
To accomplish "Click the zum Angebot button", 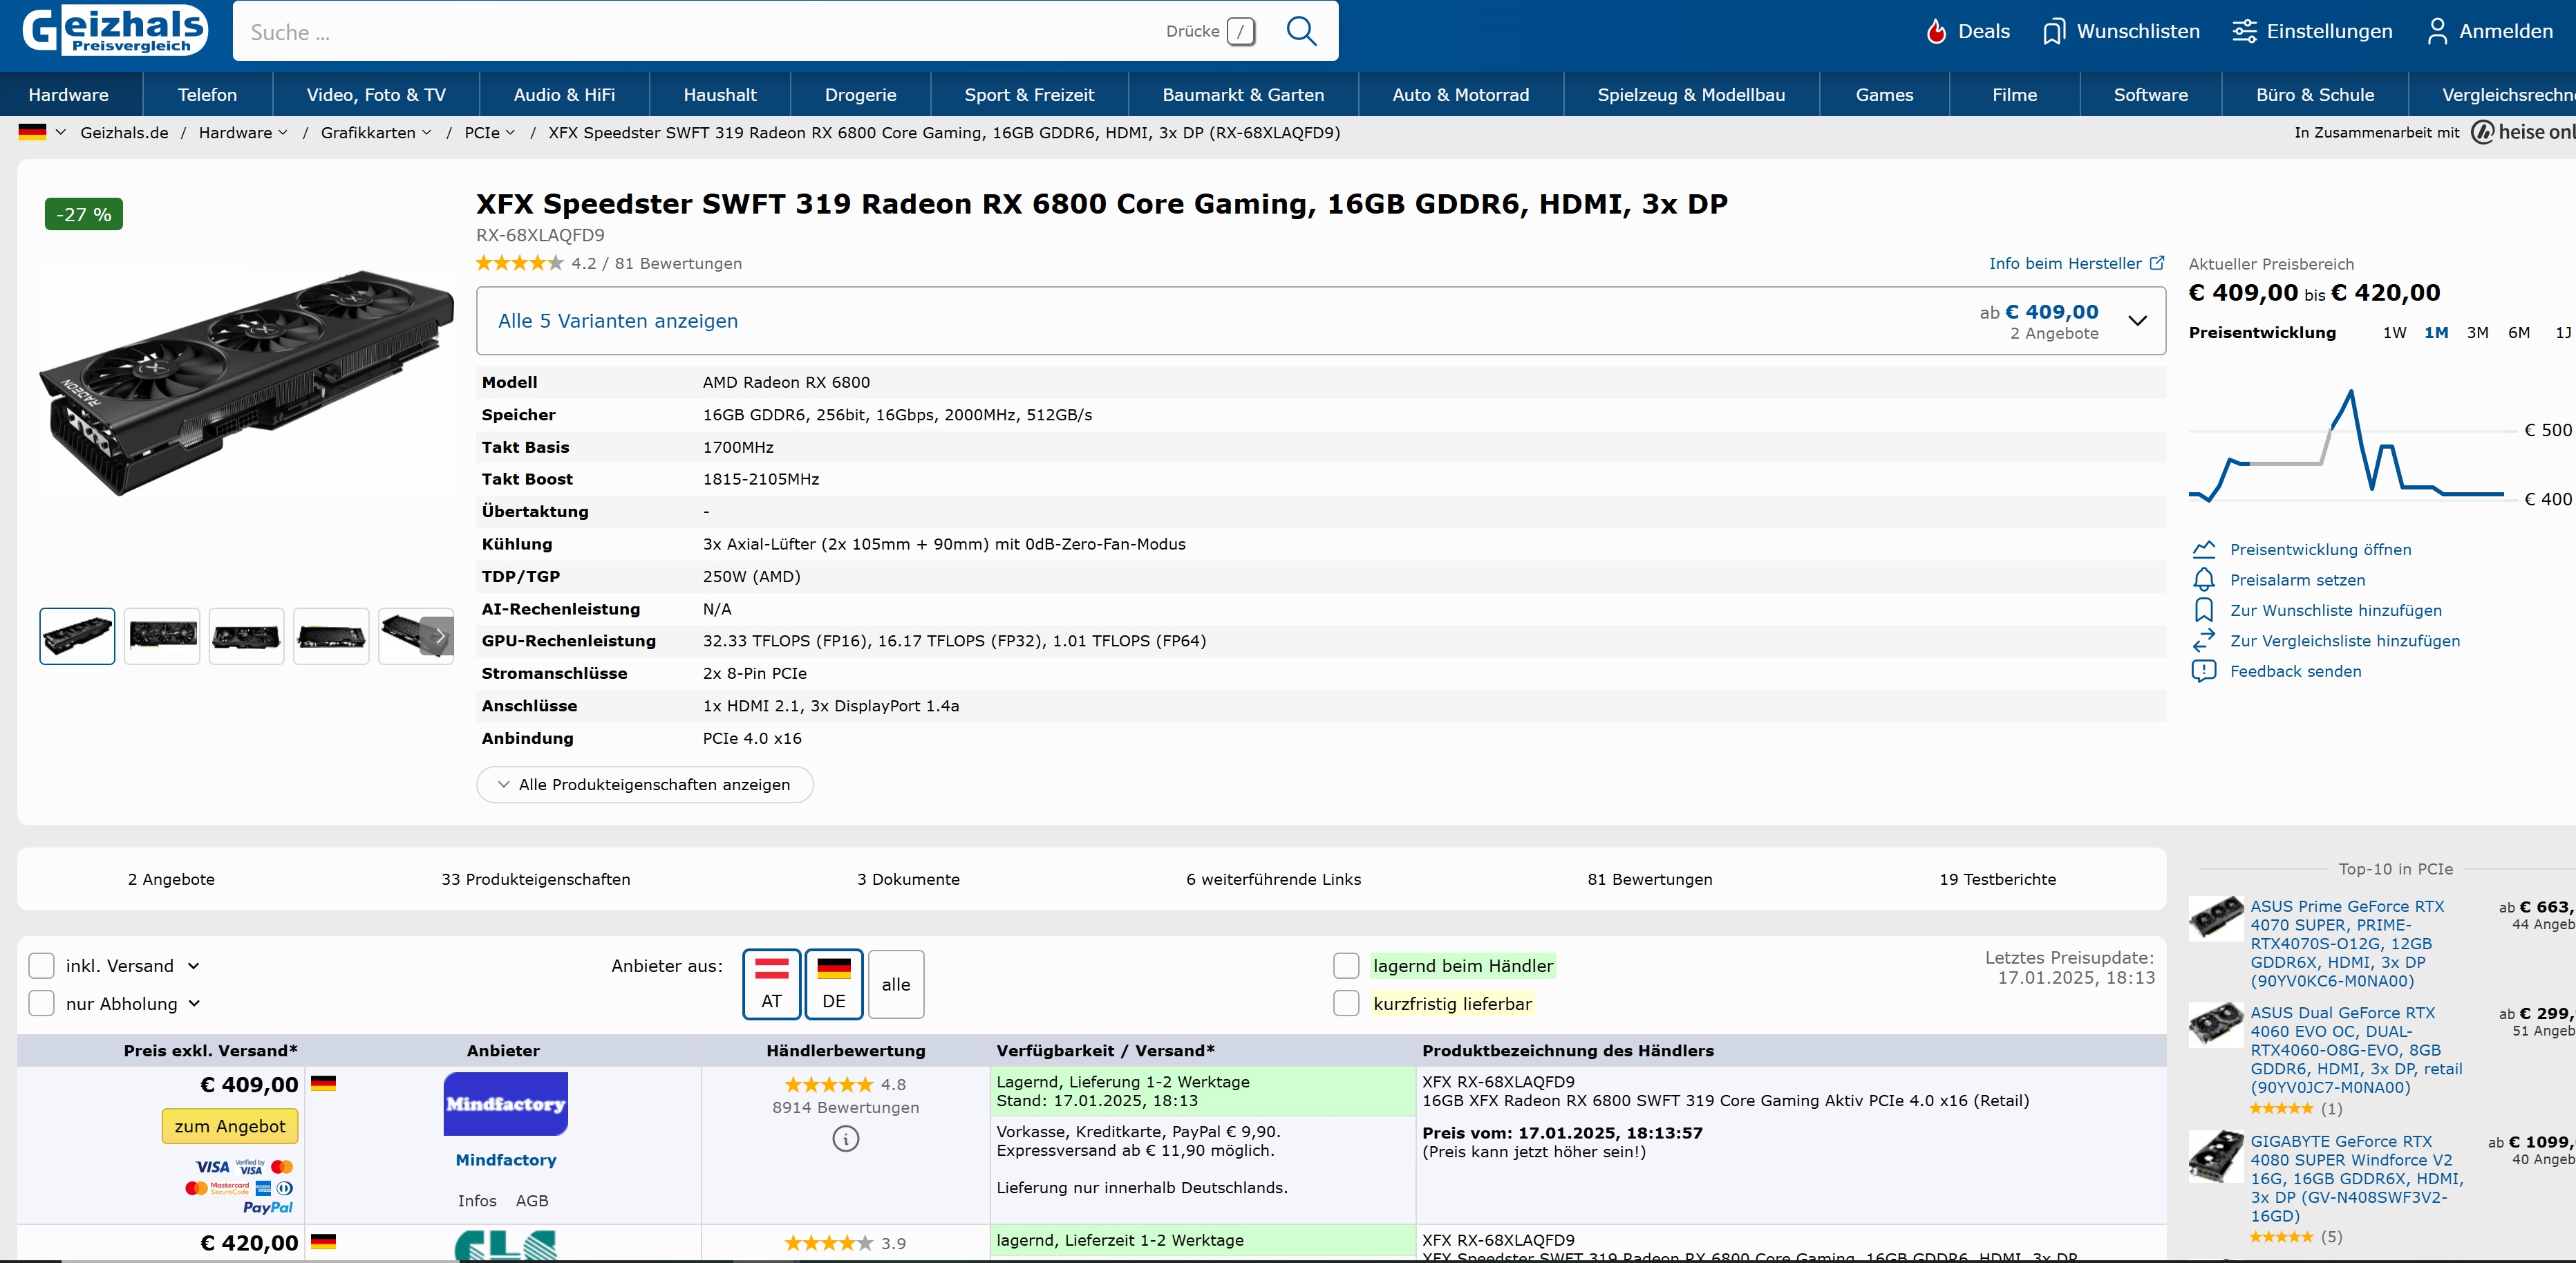I will point(230,1127).
